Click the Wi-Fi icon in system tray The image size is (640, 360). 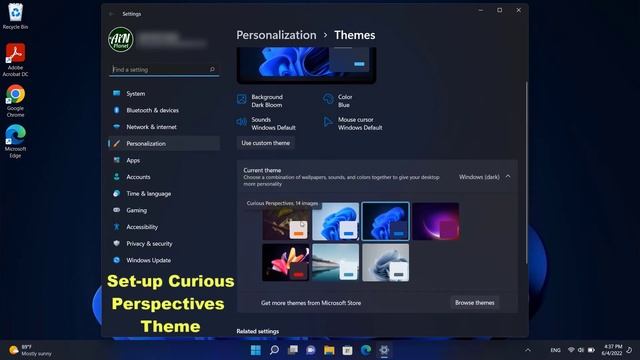click(x=571, y=350)
